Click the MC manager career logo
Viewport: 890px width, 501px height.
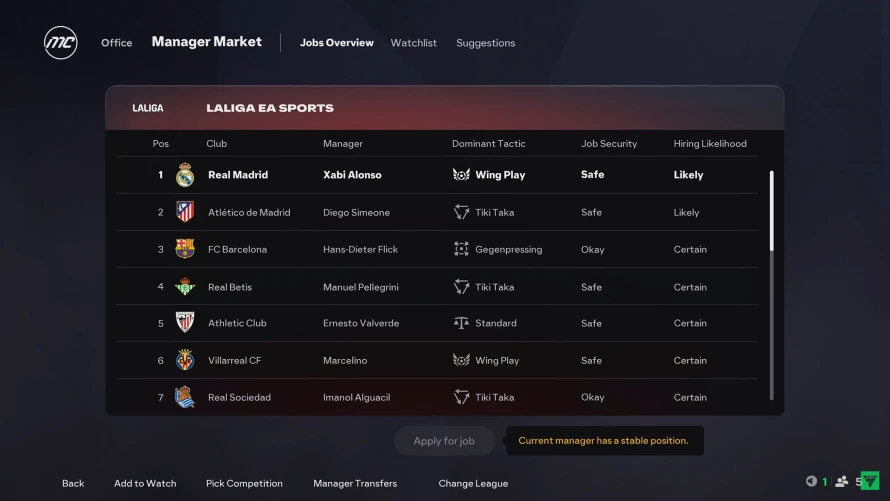pyautogui.click(x=61, y=43)
